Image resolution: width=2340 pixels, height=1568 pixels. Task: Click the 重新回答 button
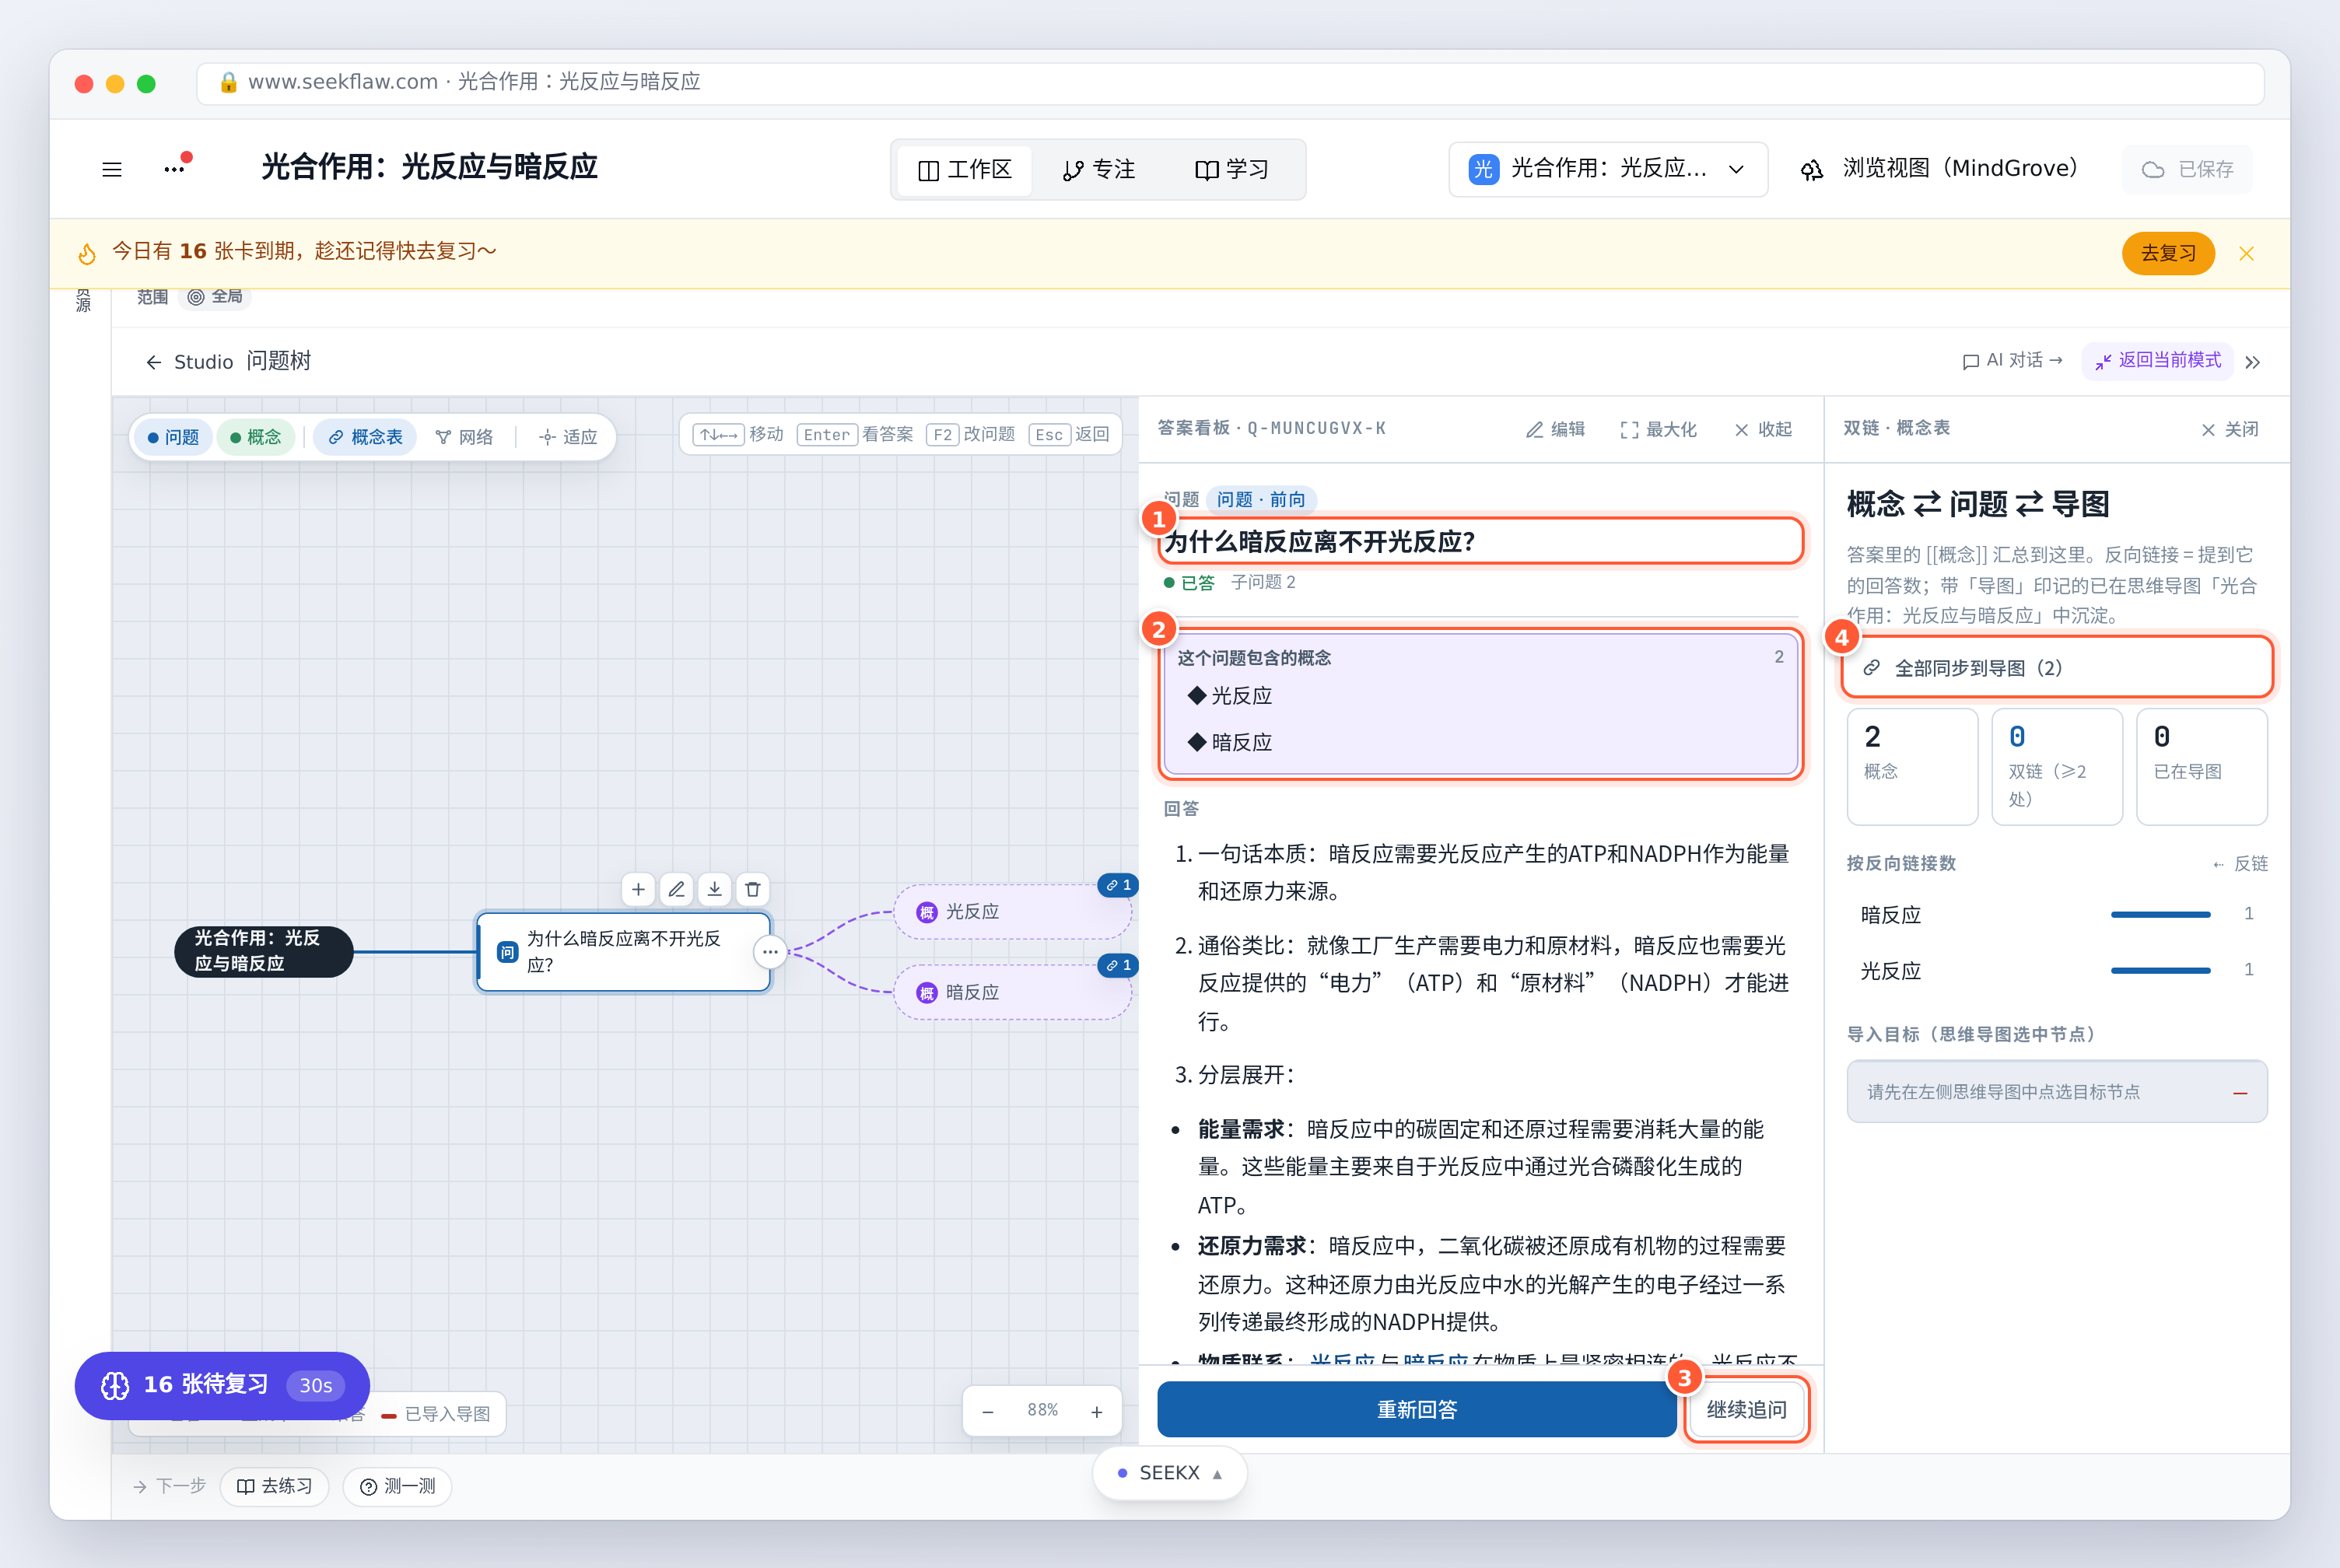(1416, 1410)
